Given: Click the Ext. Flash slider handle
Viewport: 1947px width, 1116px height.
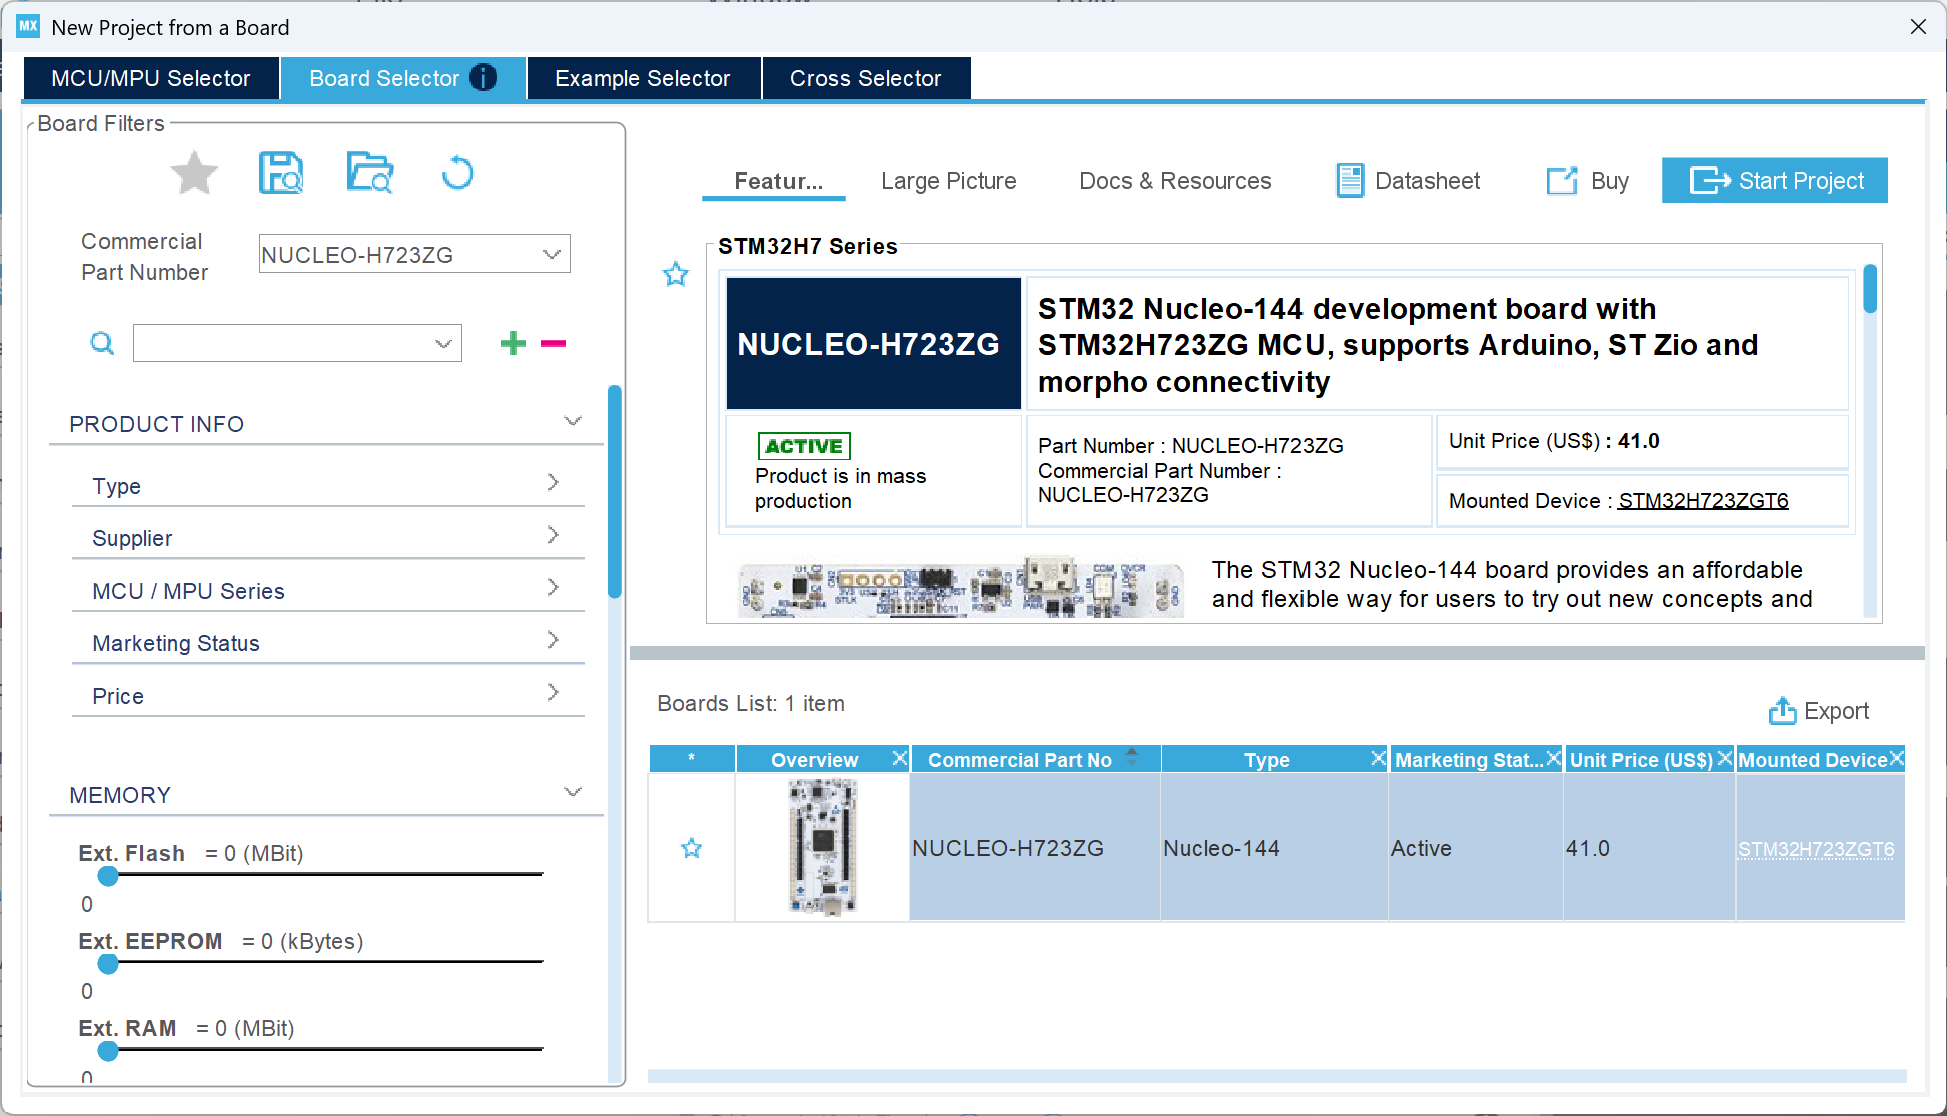Looking at the screenshot, I should [x=108, y=876].
